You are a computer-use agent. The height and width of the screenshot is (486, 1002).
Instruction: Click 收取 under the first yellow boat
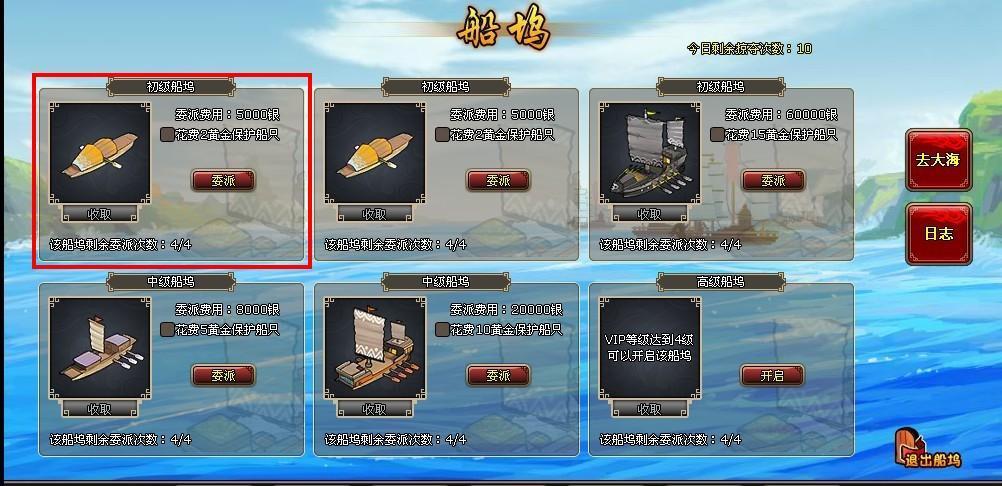pyautogui.click(x=100, y=214)
